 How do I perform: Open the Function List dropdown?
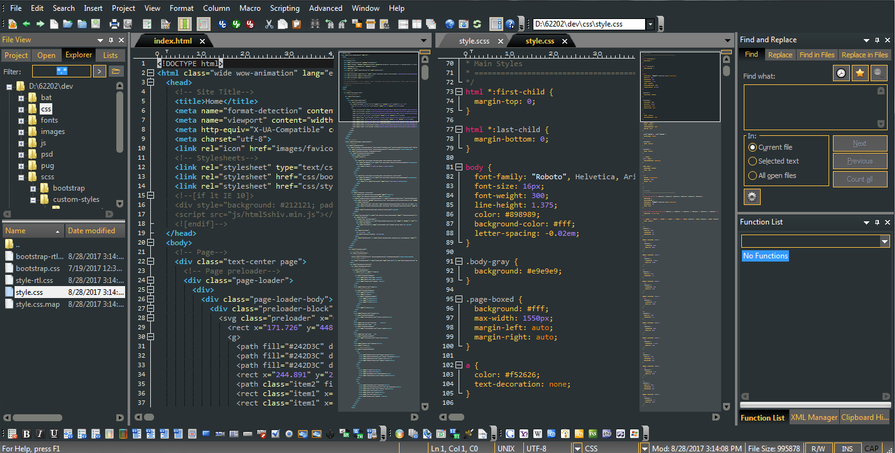884,241
